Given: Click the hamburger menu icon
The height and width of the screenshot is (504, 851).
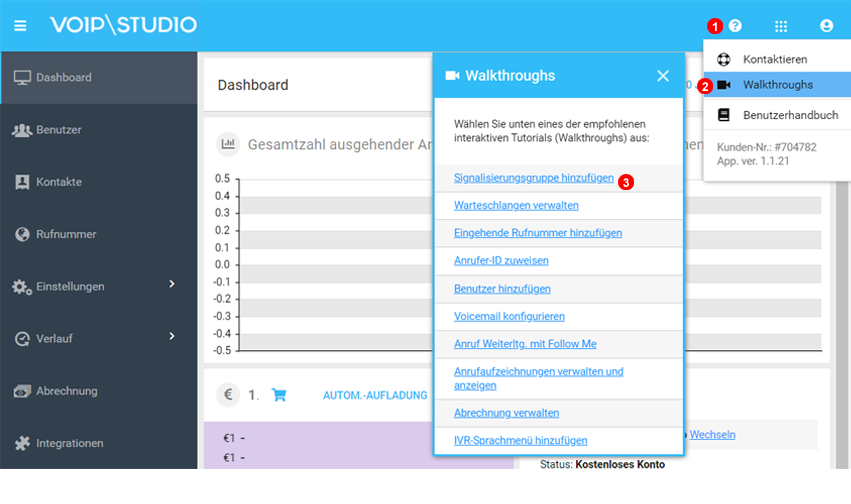Looking at the screenshot, I should click(20, 25).
